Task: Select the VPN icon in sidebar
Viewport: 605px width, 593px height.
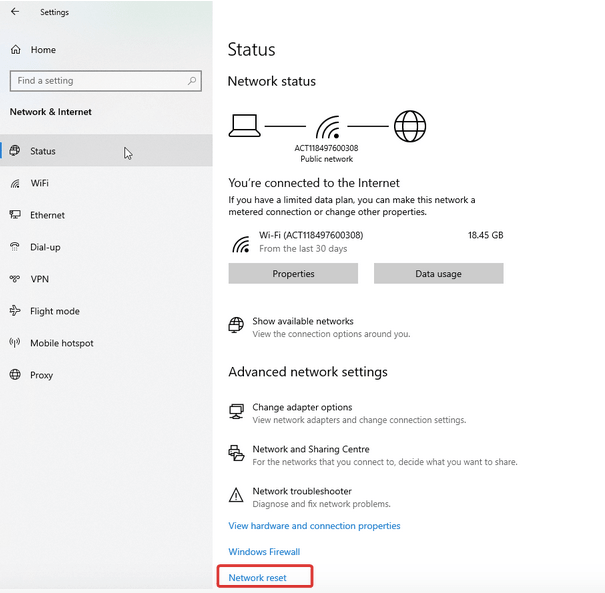Action: 15,278
